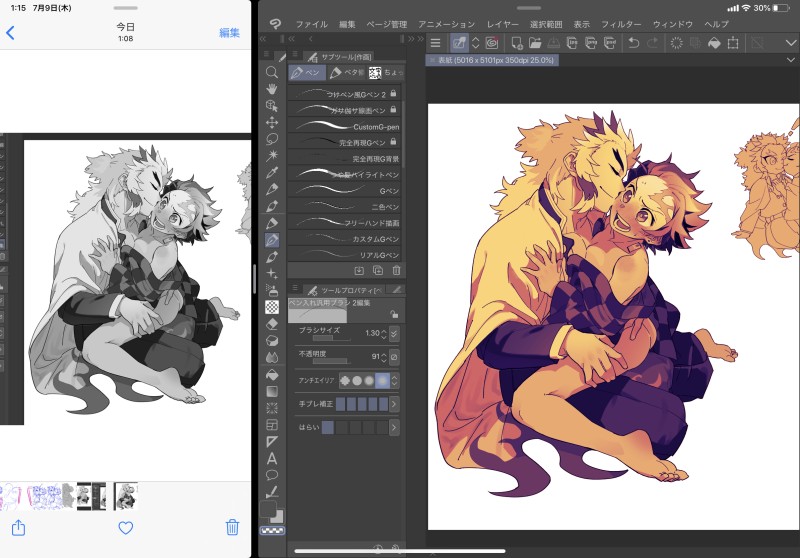Image resolution: width=800 pixels, height=558 pixels.
Task: Toggle brush size dynamics button
Action: click(x=394, y=334)
